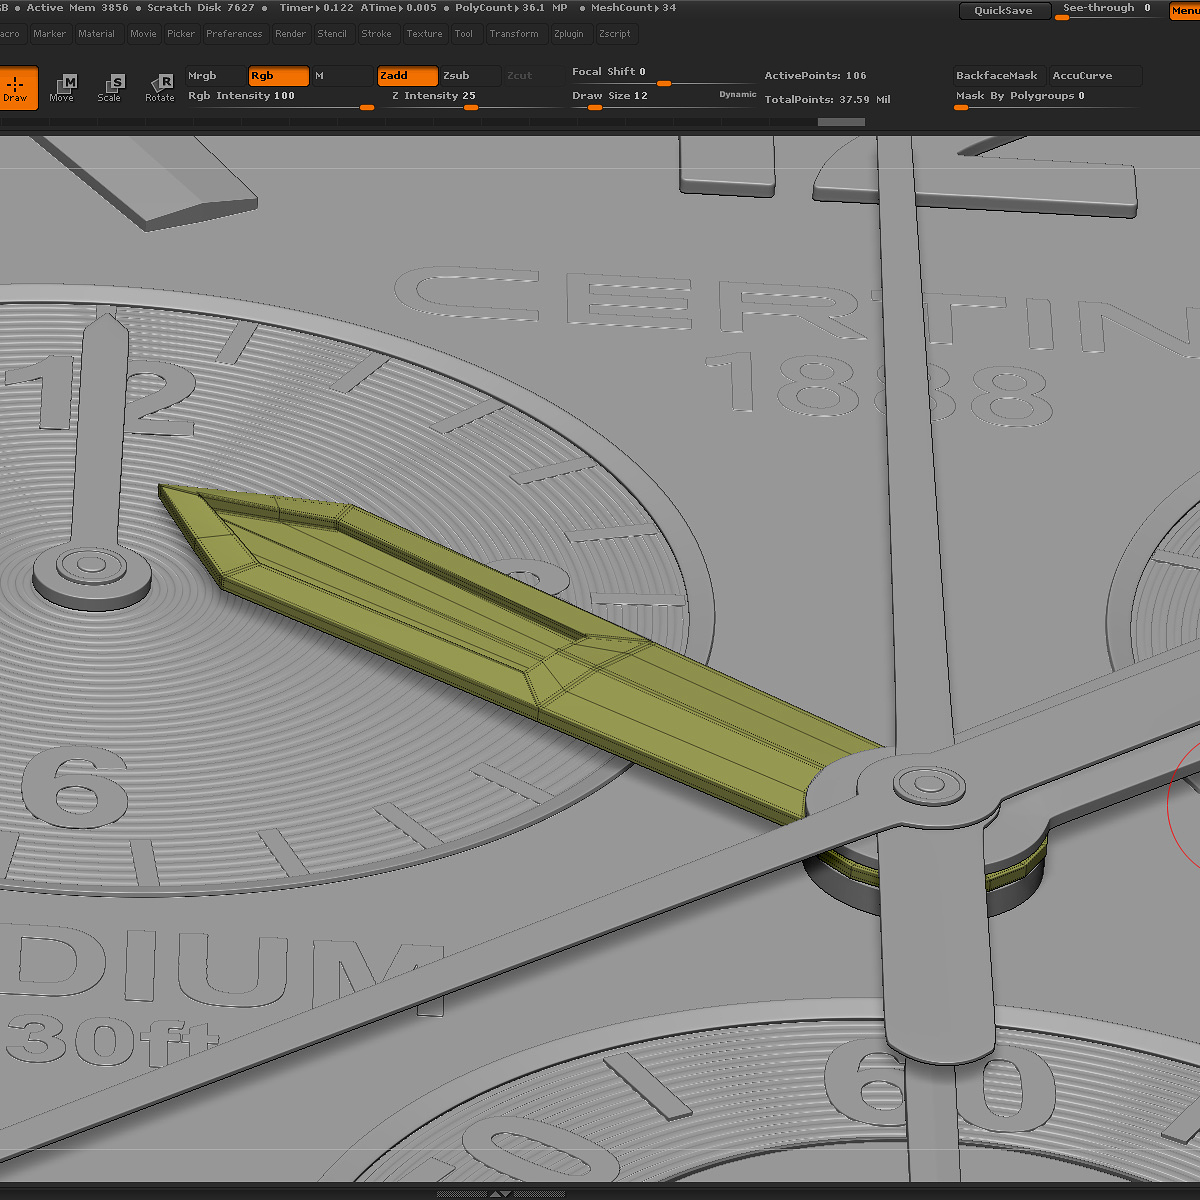Viewport: 1200px width, 1200px height.
Task: Click the shelf horizontal scrollbar handle
Action: click(841, 122)
